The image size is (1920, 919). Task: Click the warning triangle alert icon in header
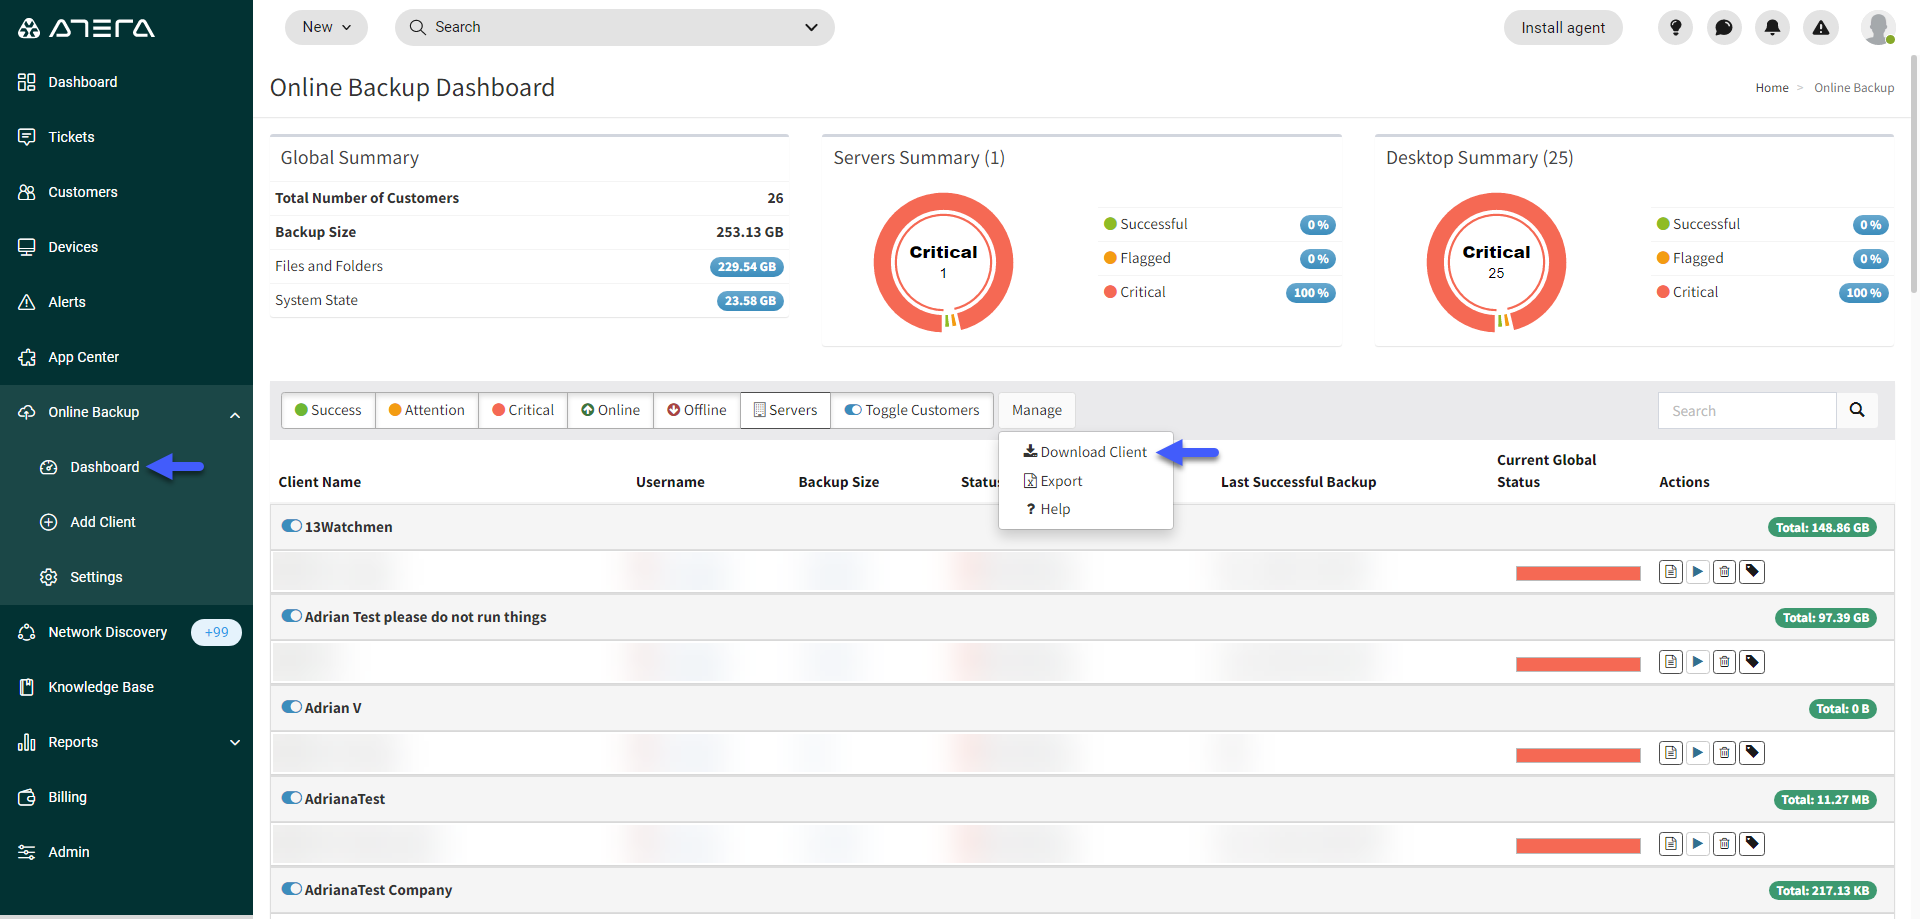click(1821, 28)
